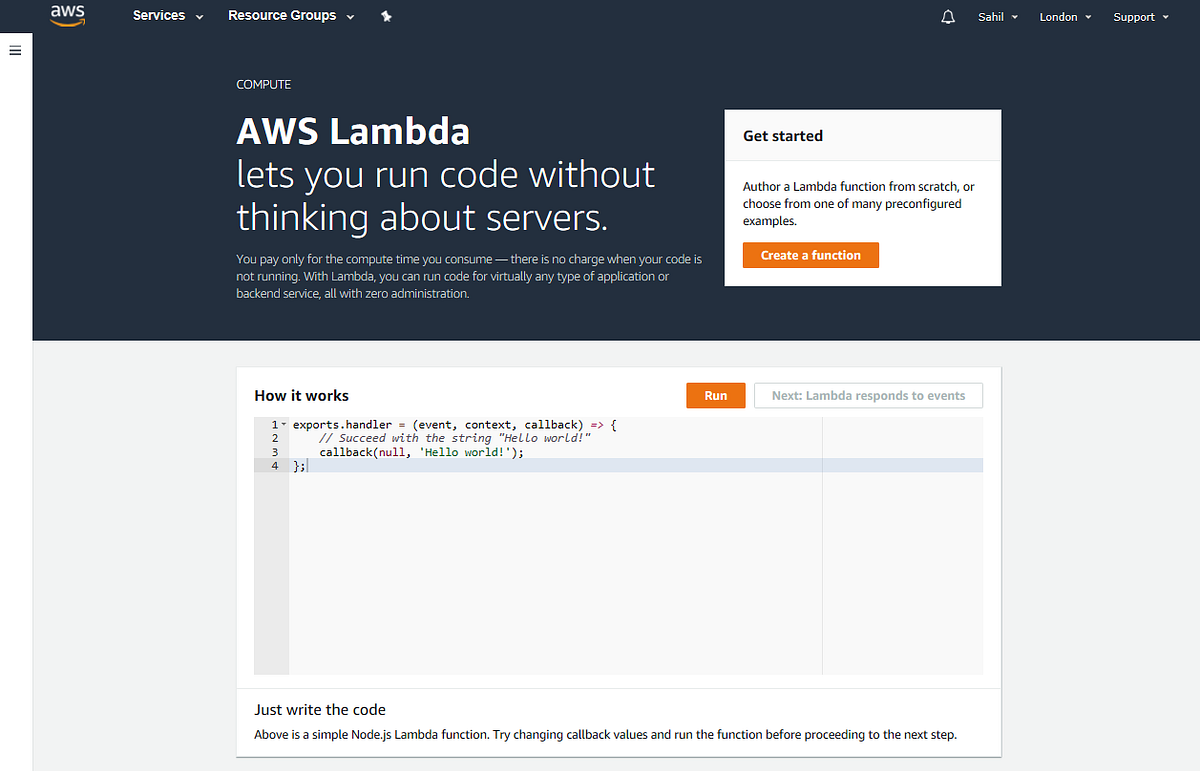The width and height of the screenshot is (1200, 771).
Task: Place cursor on the callback code line
Action: 421,452
